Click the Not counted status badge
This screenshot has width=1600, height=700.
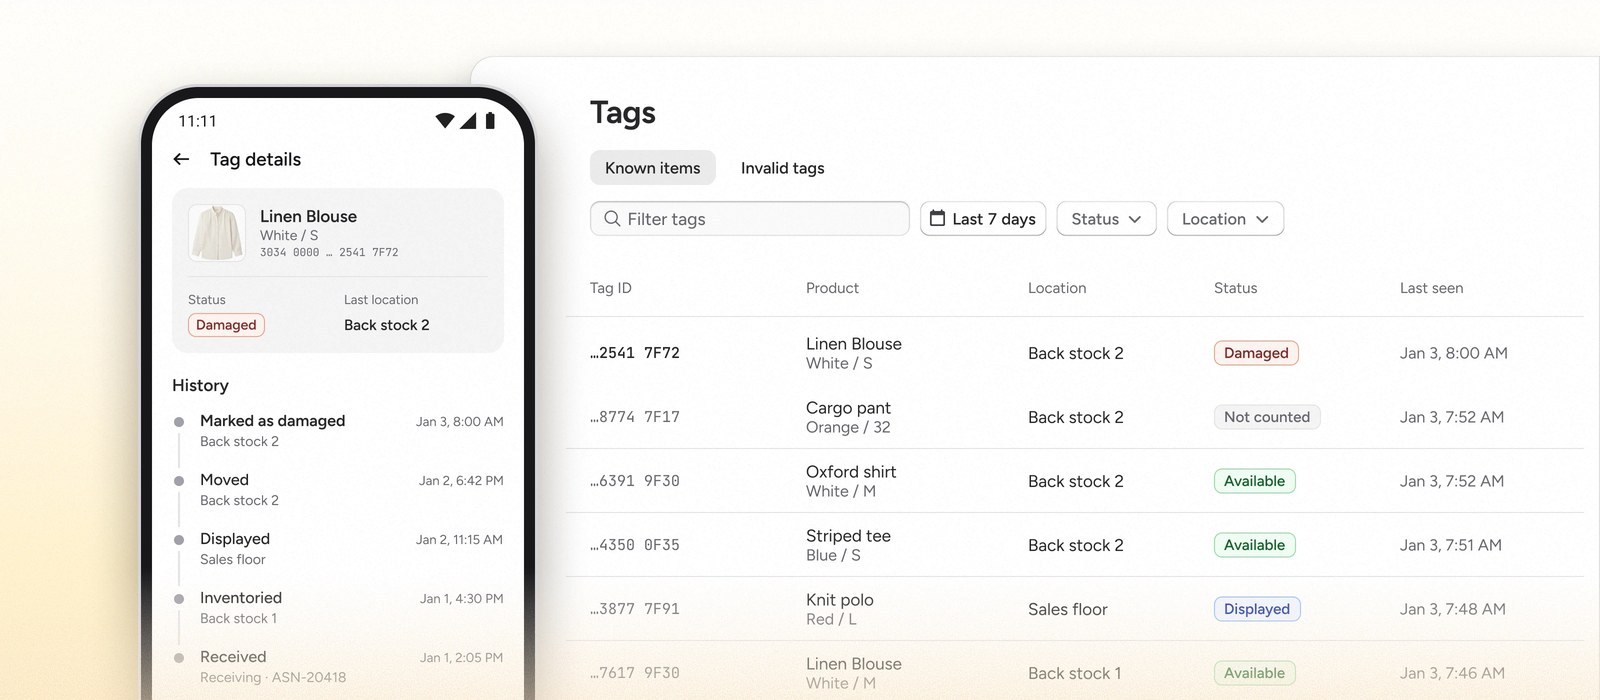pos(1267,417)
